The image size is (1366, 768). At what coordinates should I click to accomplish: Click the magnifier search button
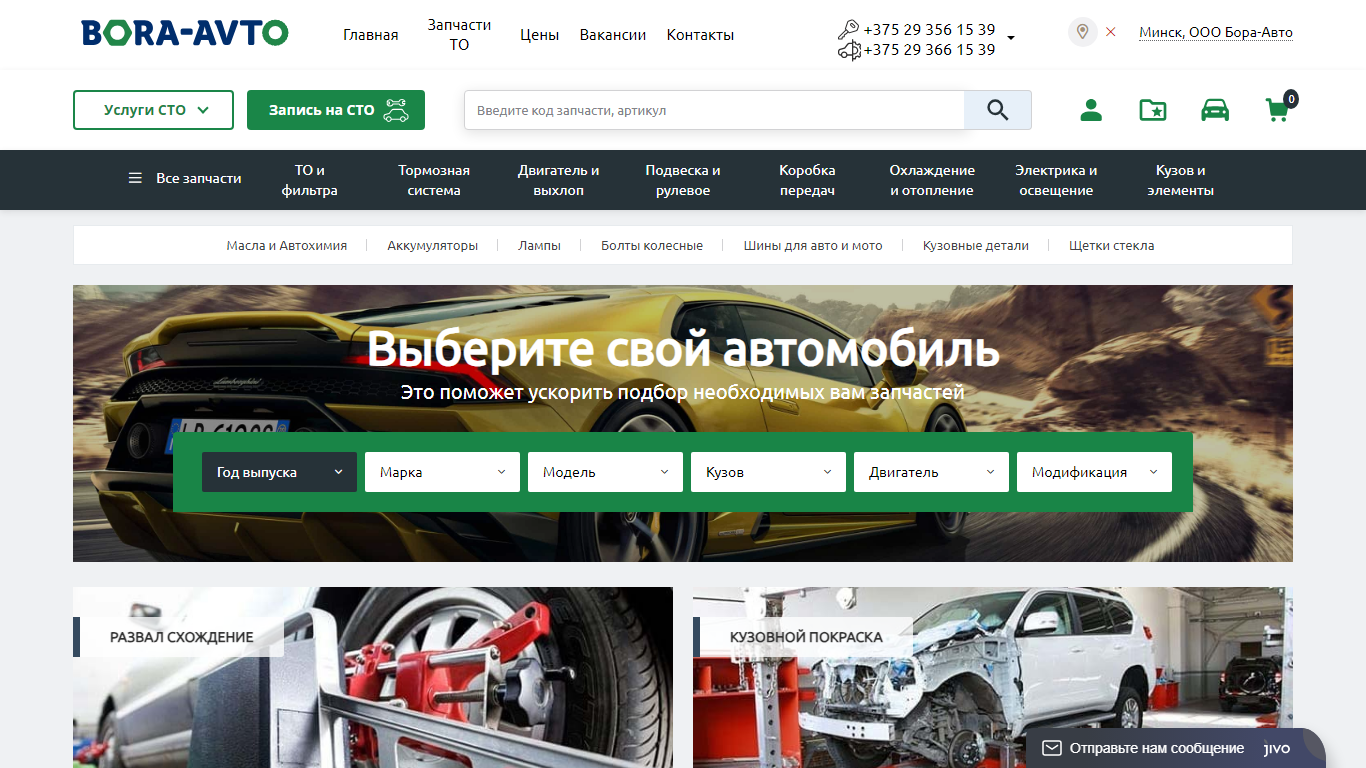tap(998, 110)
